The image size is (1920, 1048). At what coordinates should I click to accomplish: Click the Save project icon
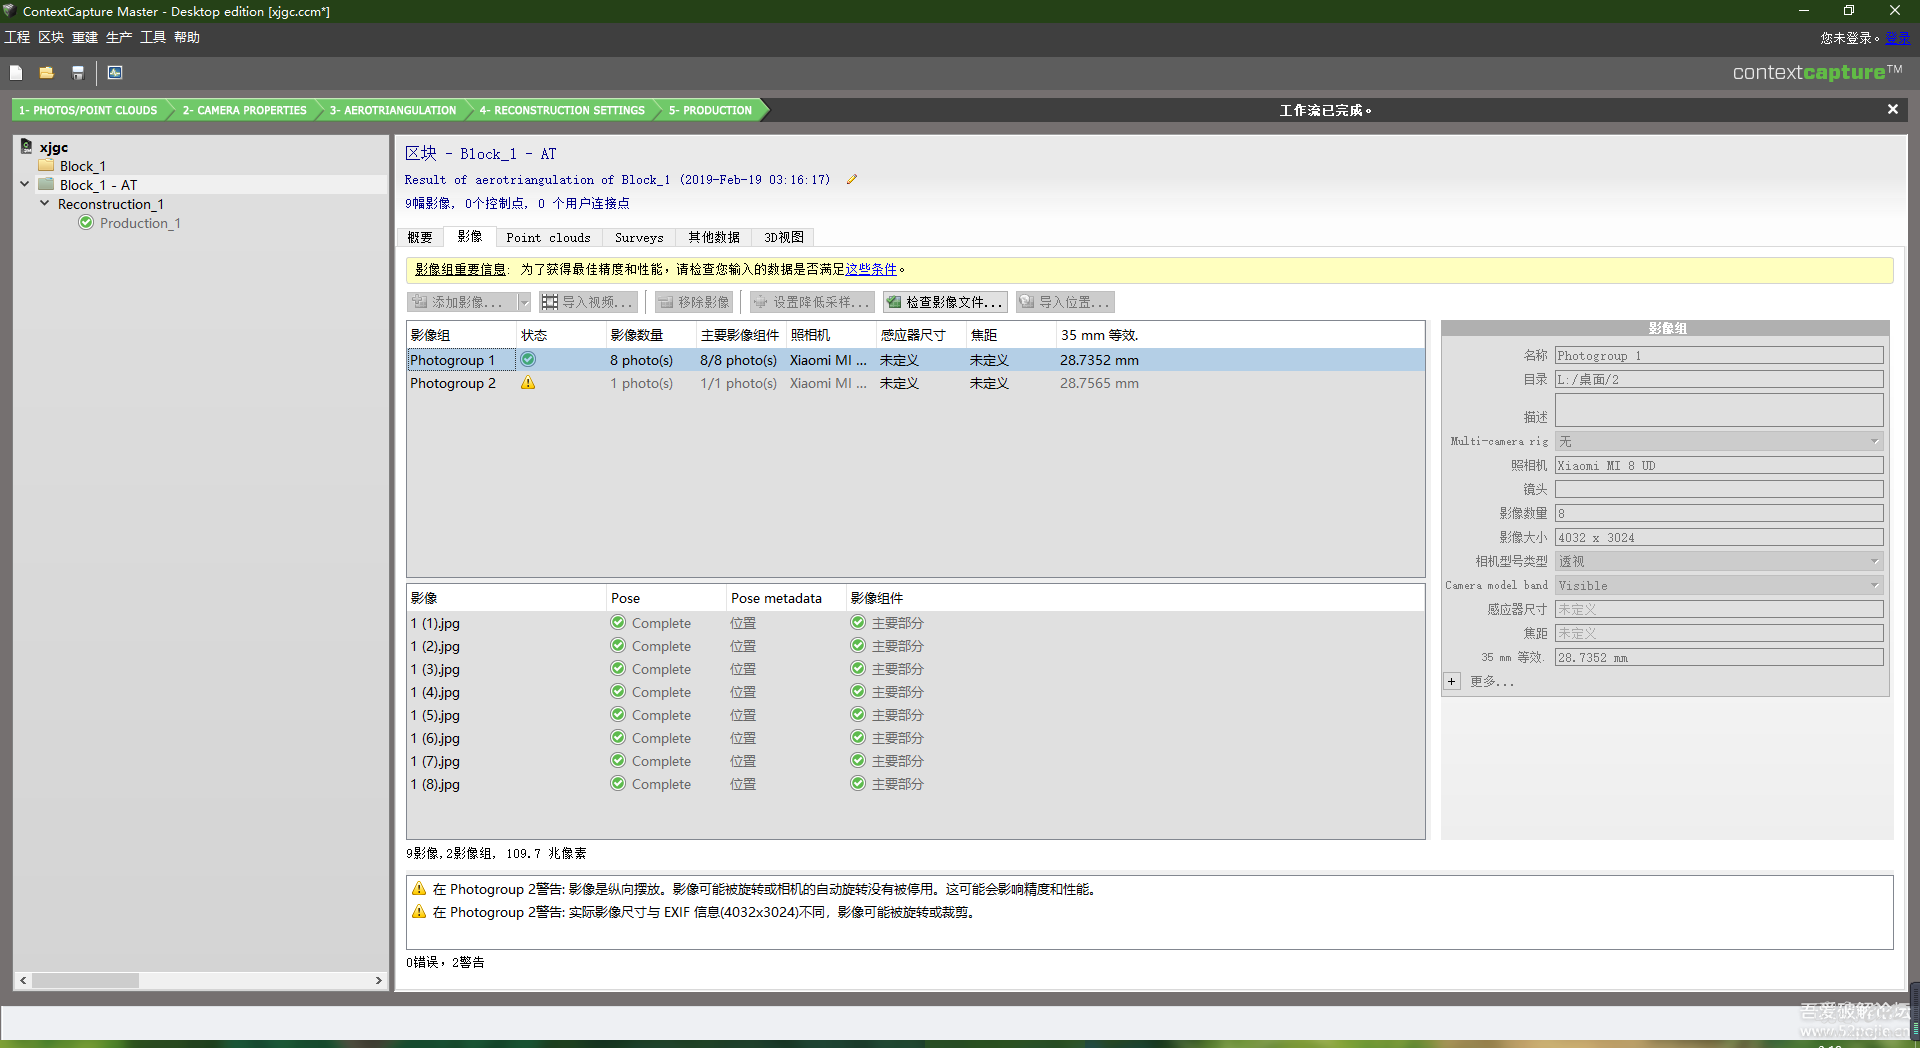coord(77,73)
